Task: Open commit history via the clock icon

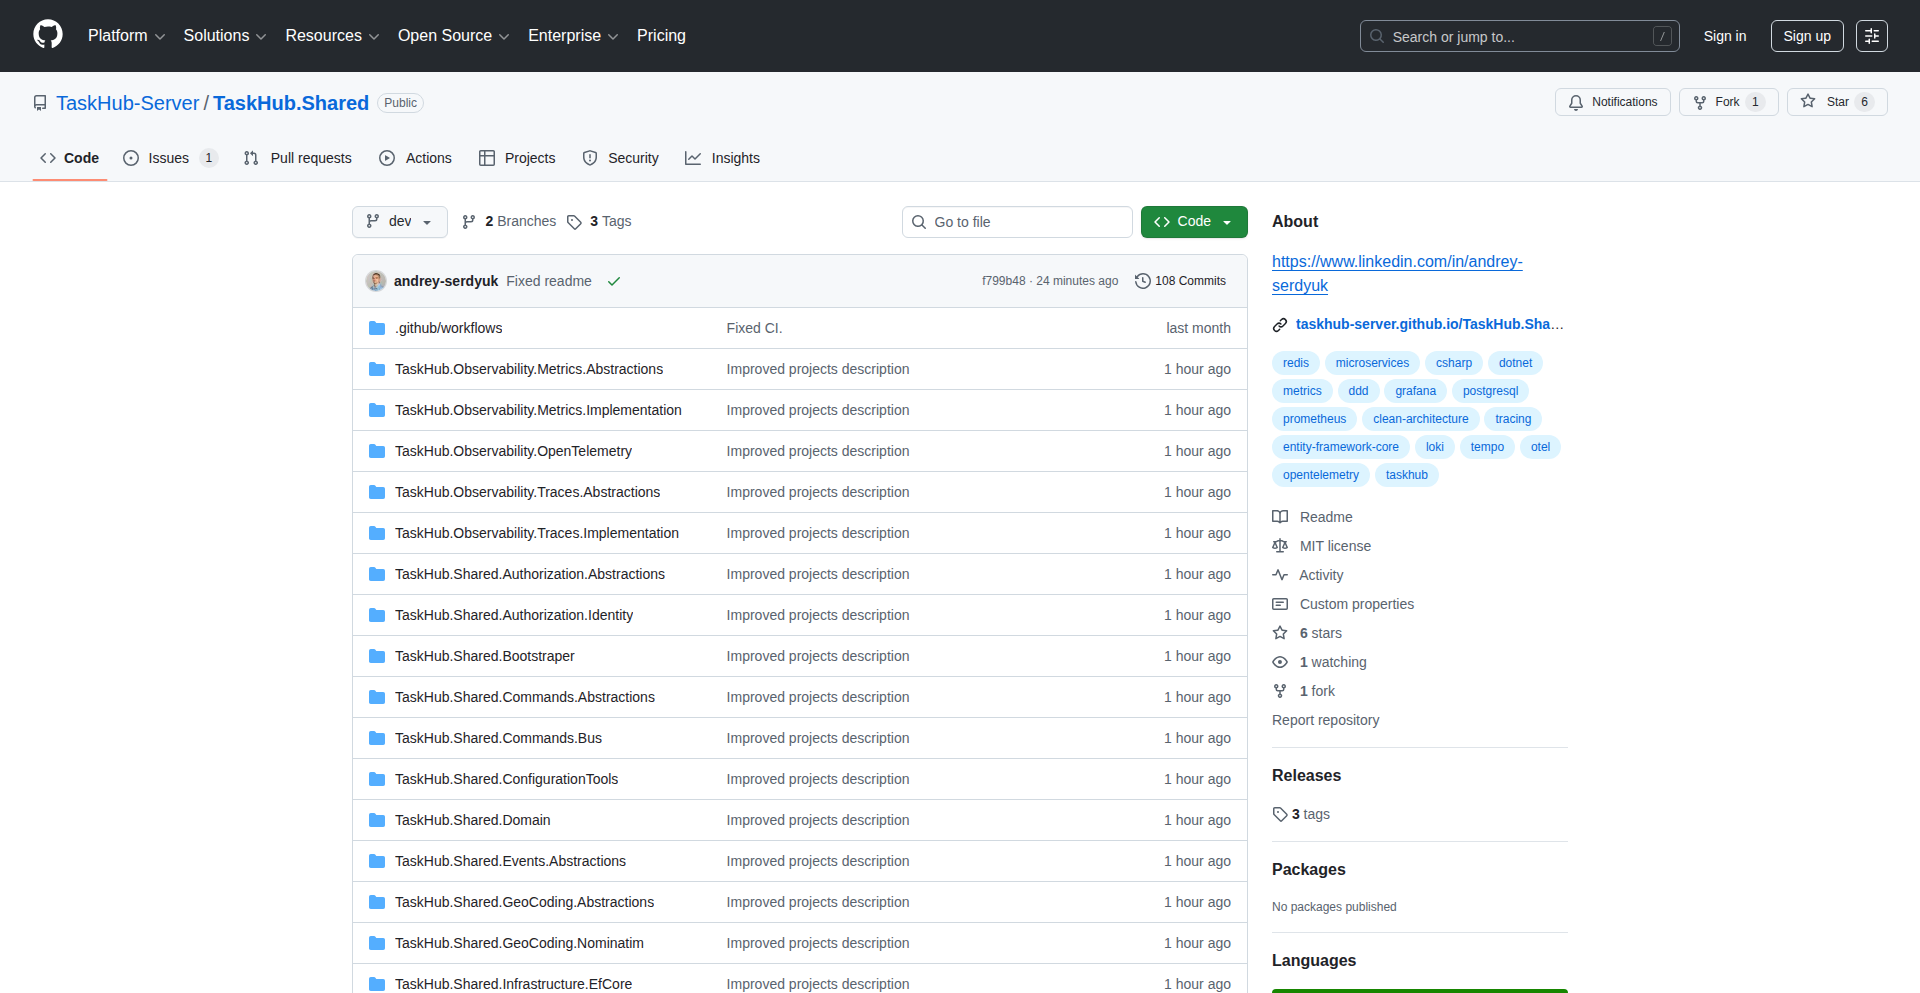Action: 1143,281
